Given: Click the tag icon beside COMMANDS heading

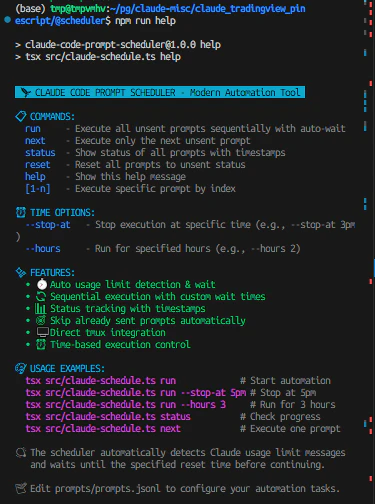Looking at the screenshot, I should 21,116.
